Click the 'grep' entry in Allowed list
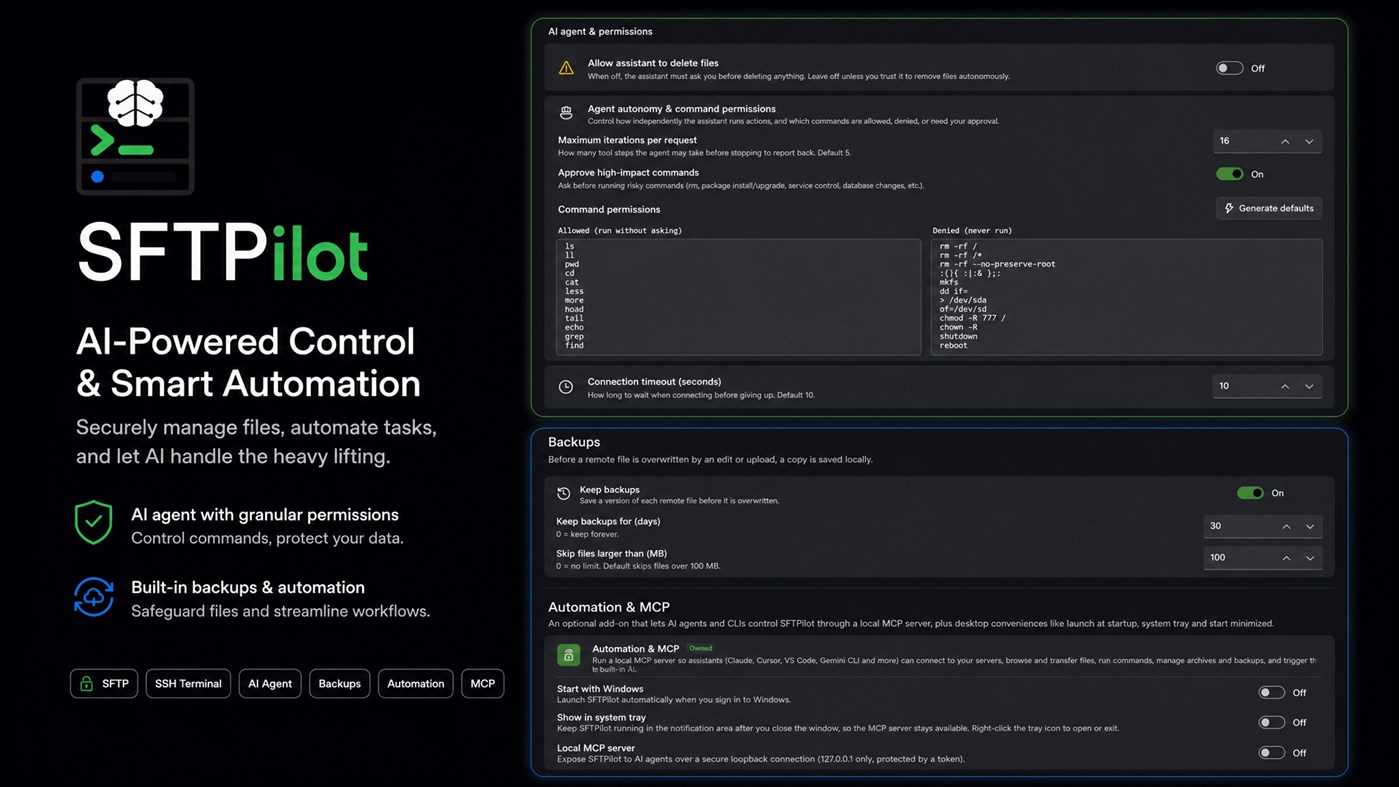 tap(574, 336)
